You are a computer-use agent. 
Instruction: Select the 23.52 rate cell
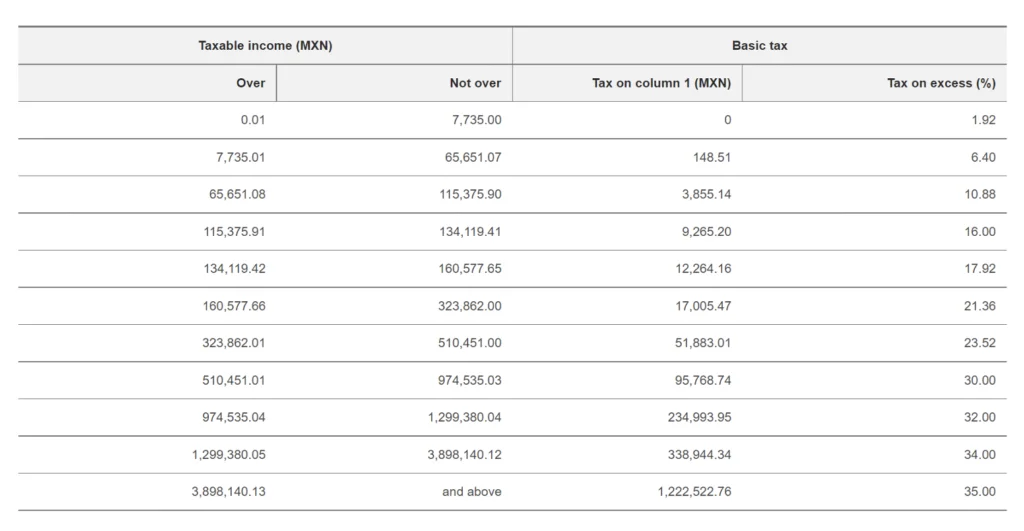(980, 343)
